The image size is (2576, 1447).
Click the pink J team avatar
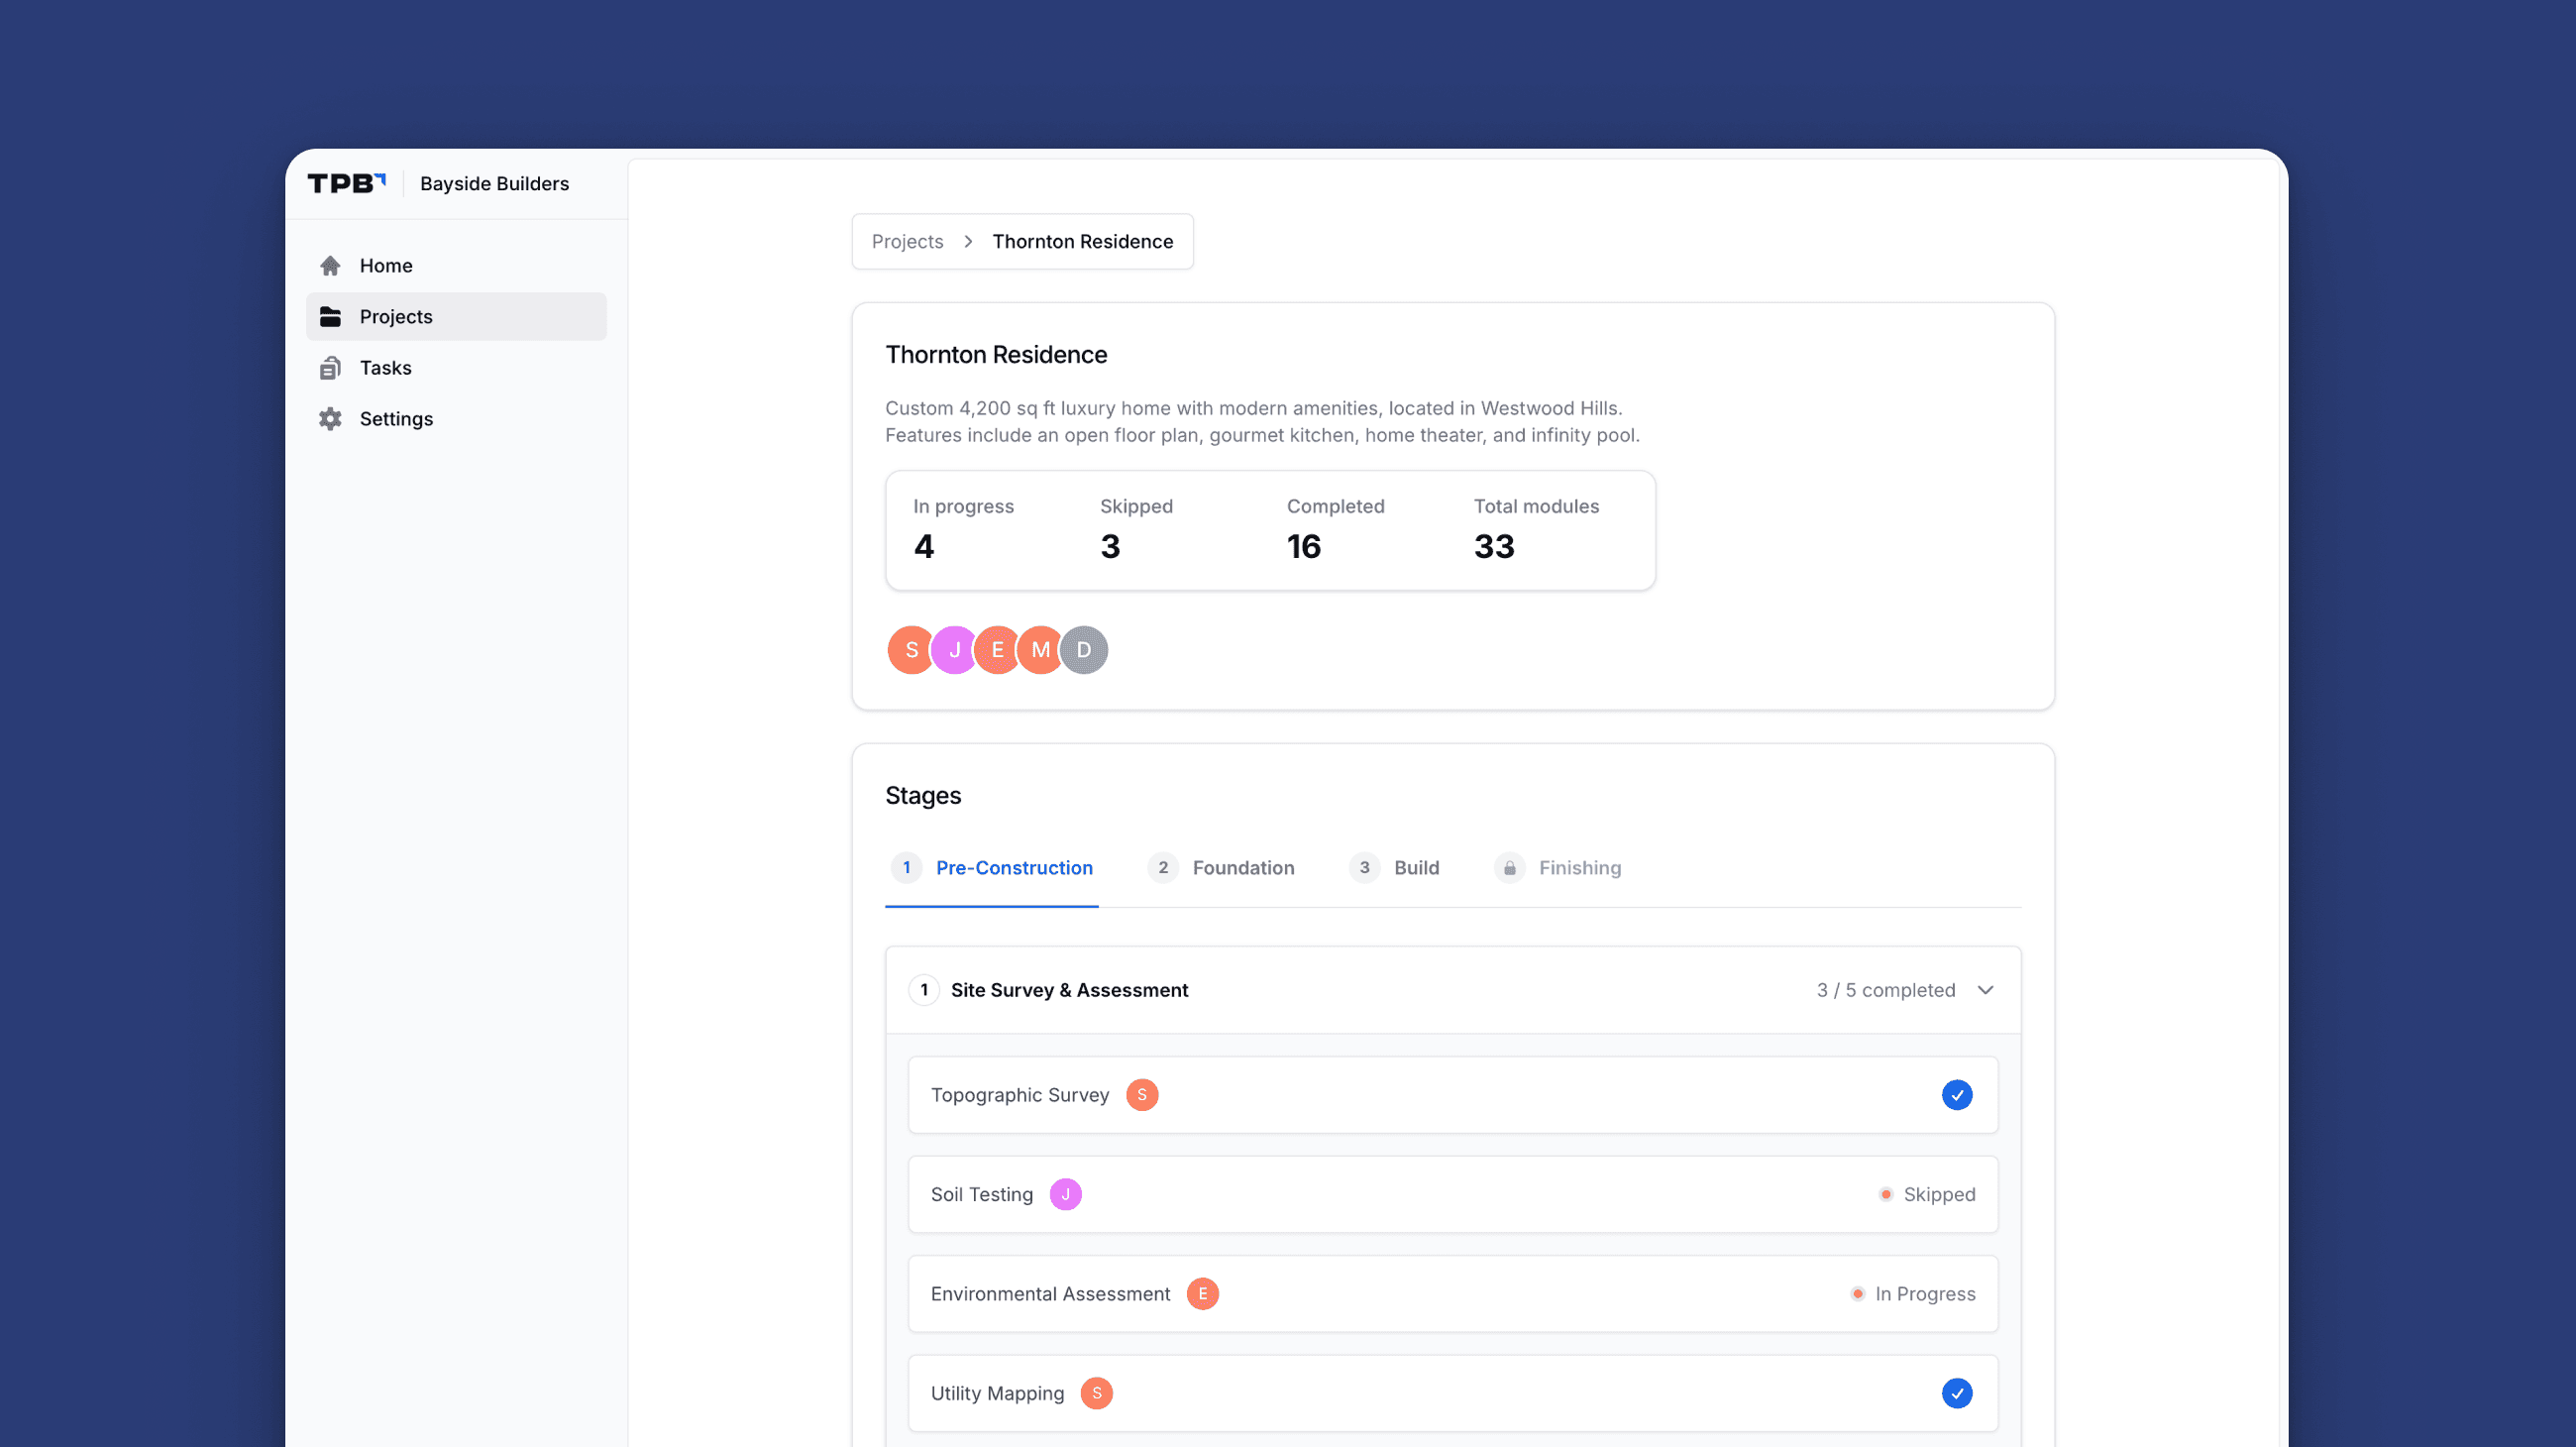[954, 650]
